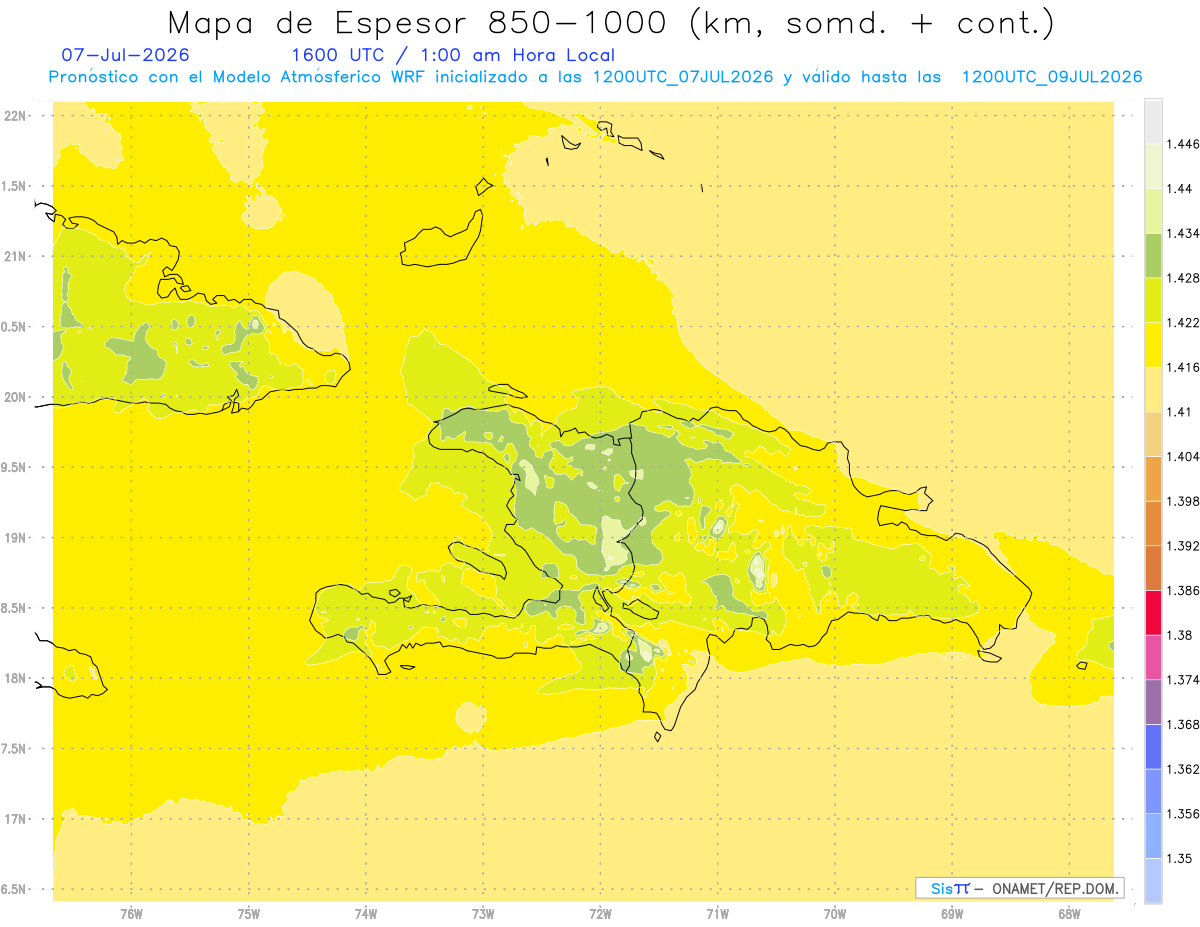Viewport: 1200px width, 927px height.
Task: Pick the palest blue swatch below 1.35
Action: tap(1153, 880)
